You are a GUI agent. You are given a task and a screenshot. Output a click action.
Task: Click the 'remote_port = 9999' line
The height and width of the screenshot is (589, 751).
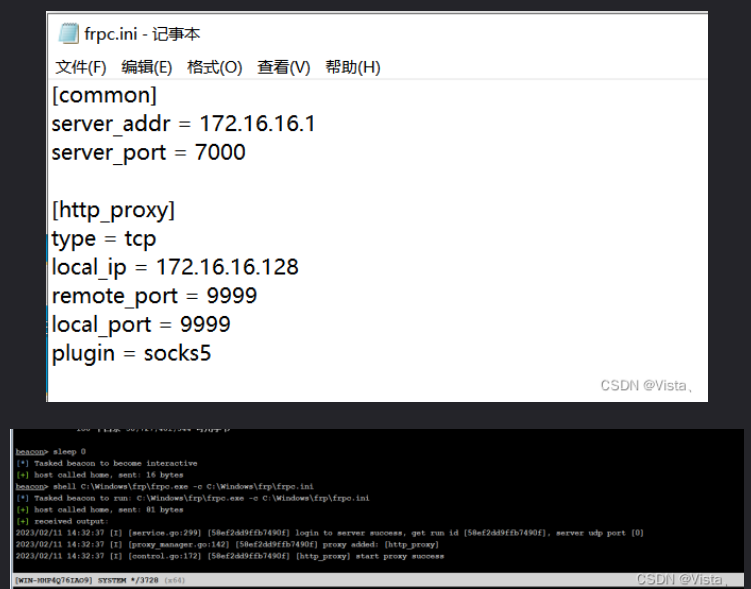point(154,296)
